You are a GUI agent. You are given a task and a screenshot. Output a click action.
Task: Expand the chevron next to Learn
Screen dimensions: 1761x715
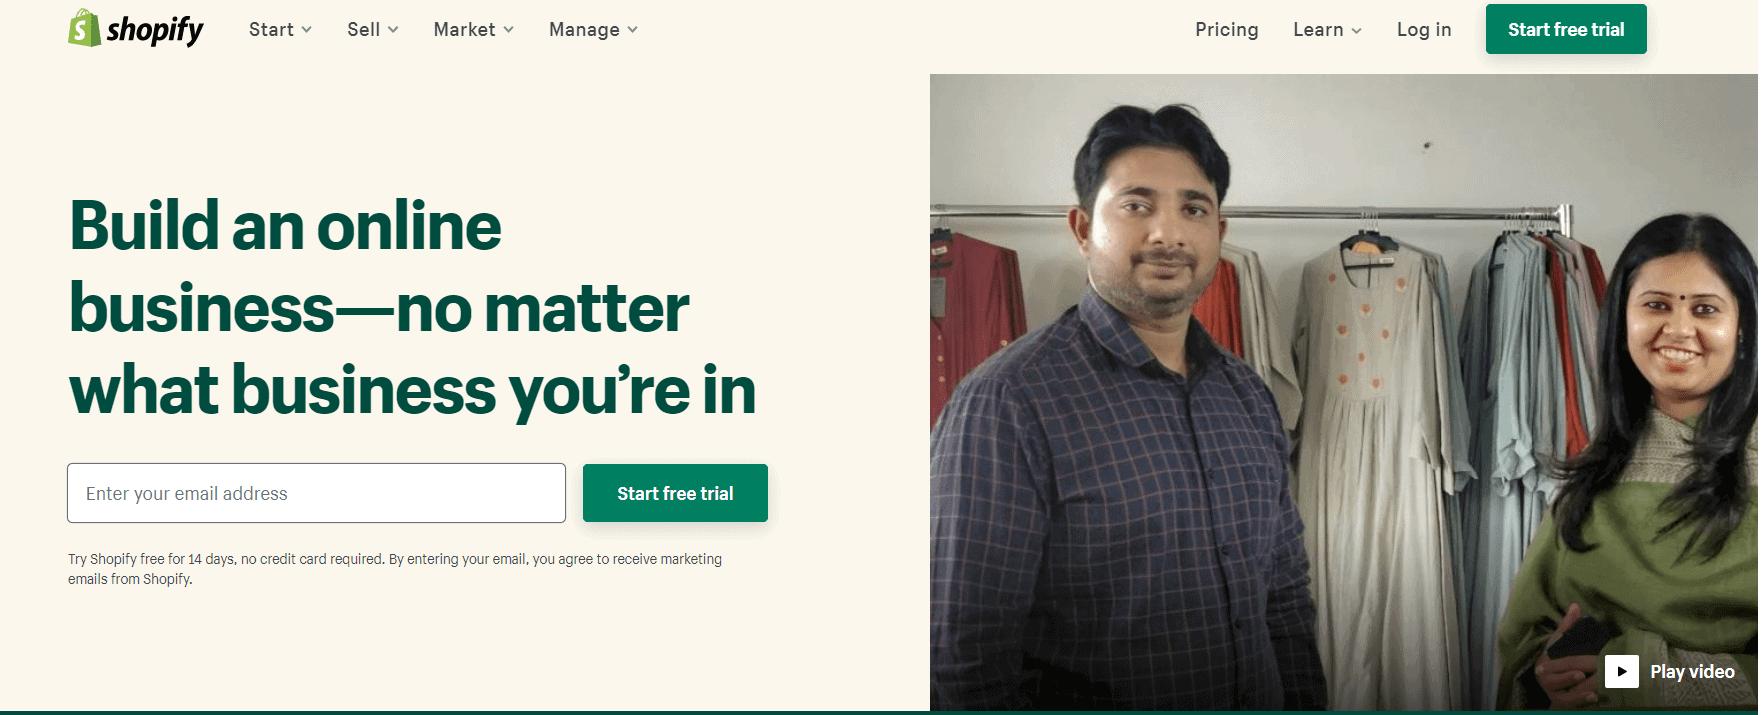[x=1356, y=31]
